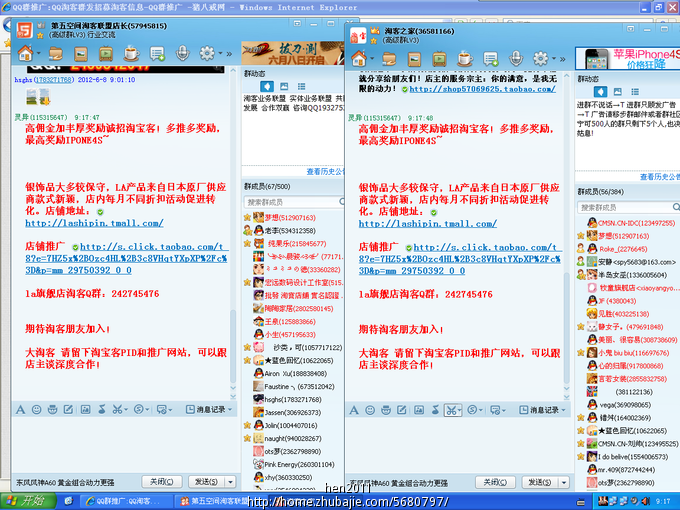Open group home icon in 淘客之家 window

coord(359,58)
